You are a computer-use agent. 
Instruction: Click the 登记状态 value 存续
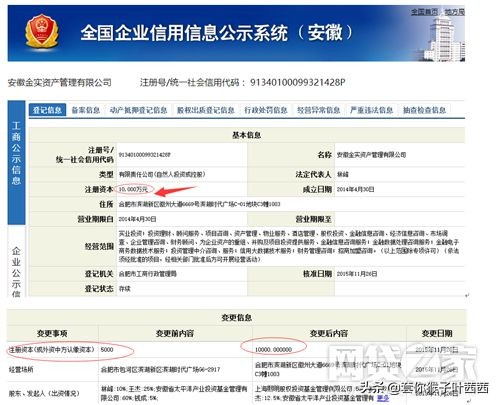pos(125,289)
